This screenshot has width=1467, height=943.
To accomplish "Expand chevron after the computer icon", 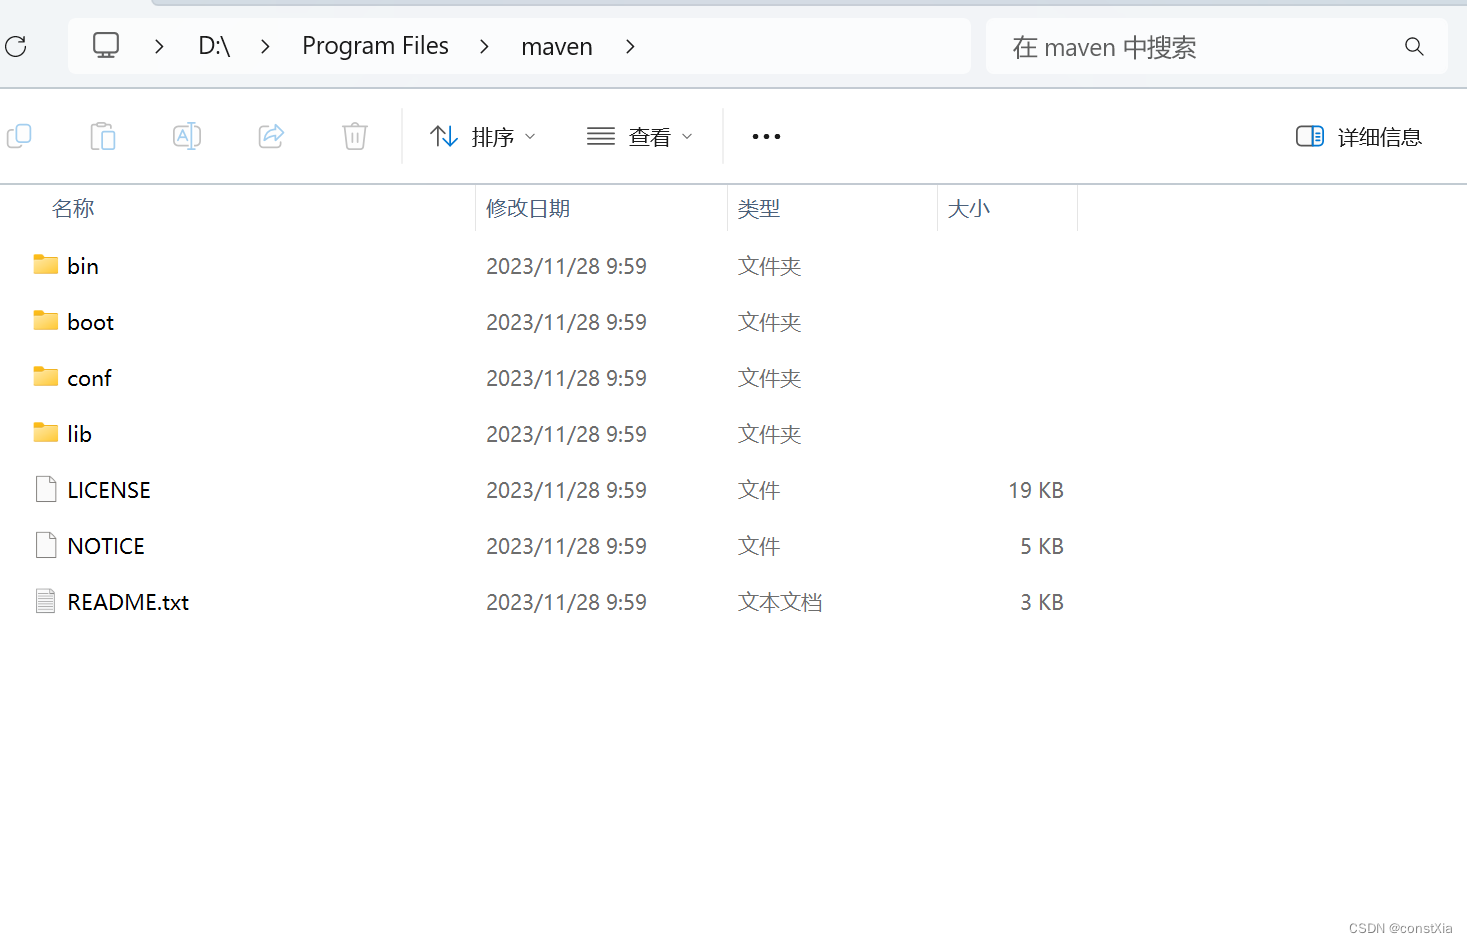I will (159, 46).
